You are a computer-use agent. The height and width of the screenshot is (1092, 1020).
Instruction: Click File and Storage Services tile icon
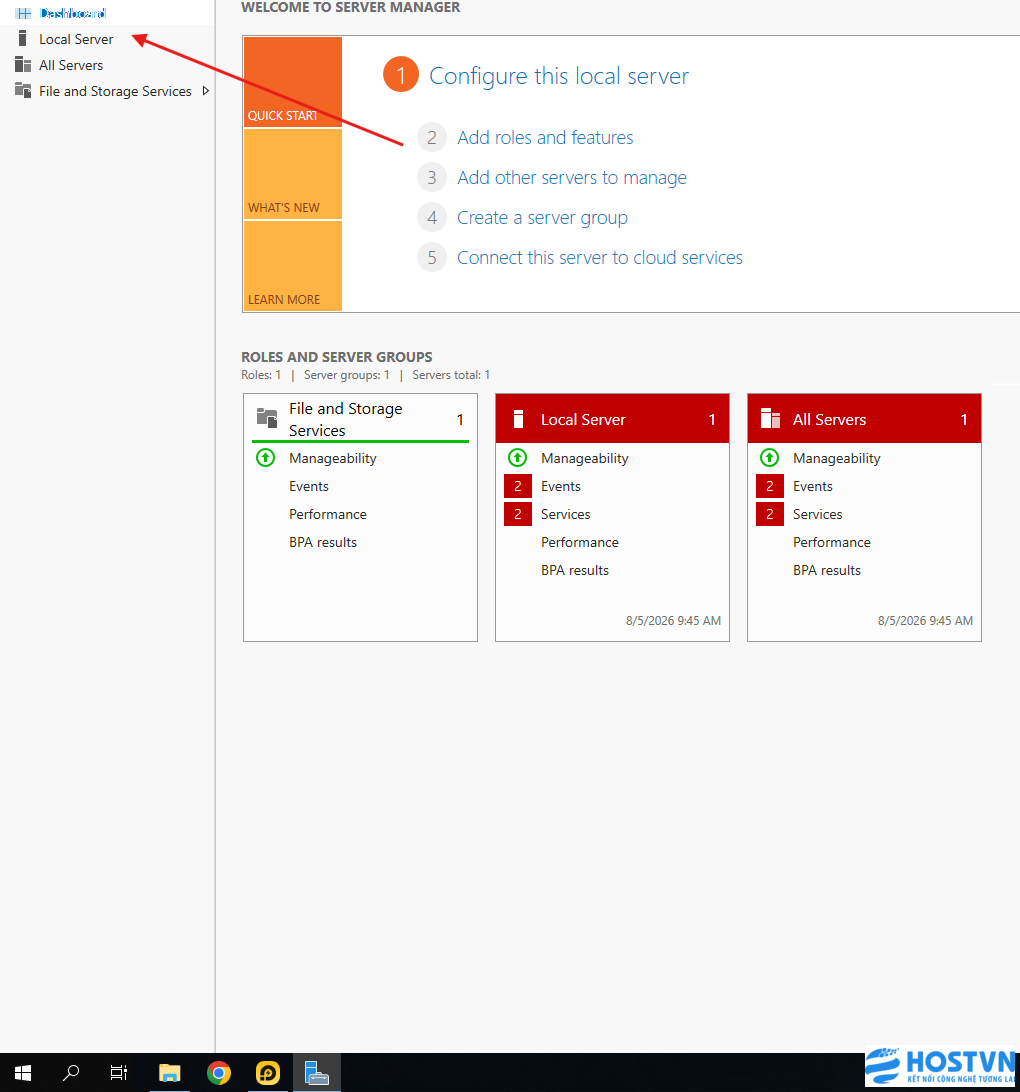tap(267, 417)
